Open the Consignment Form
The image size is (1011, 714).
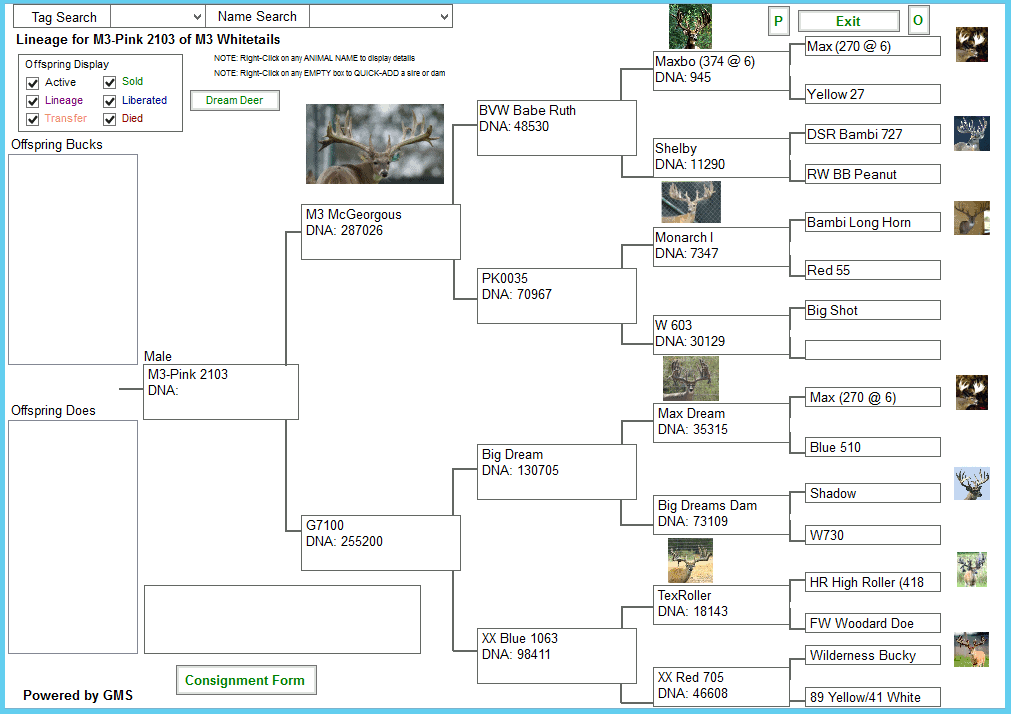point(245,681)
